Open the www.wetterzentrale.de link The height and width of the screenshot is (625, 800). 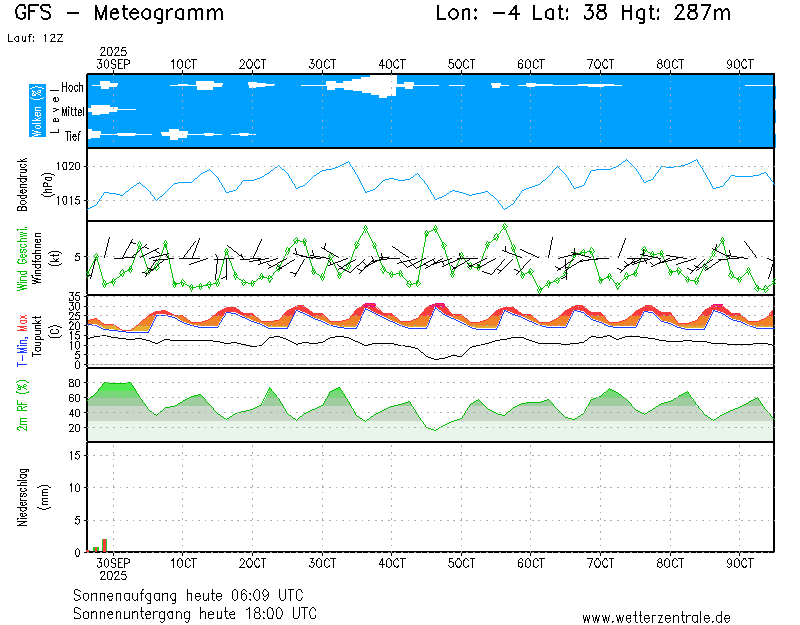coord(656,617)
